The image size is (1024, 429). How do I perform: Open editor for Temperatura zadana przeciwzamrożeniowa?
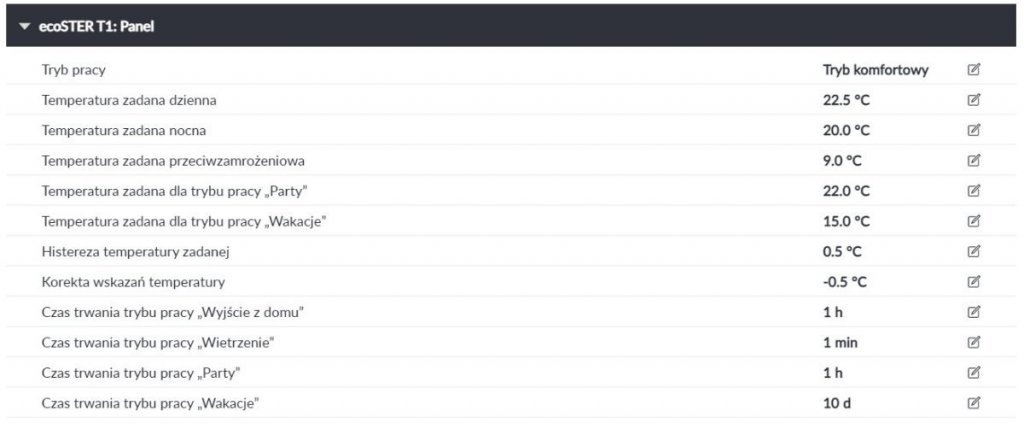point(973,160)
